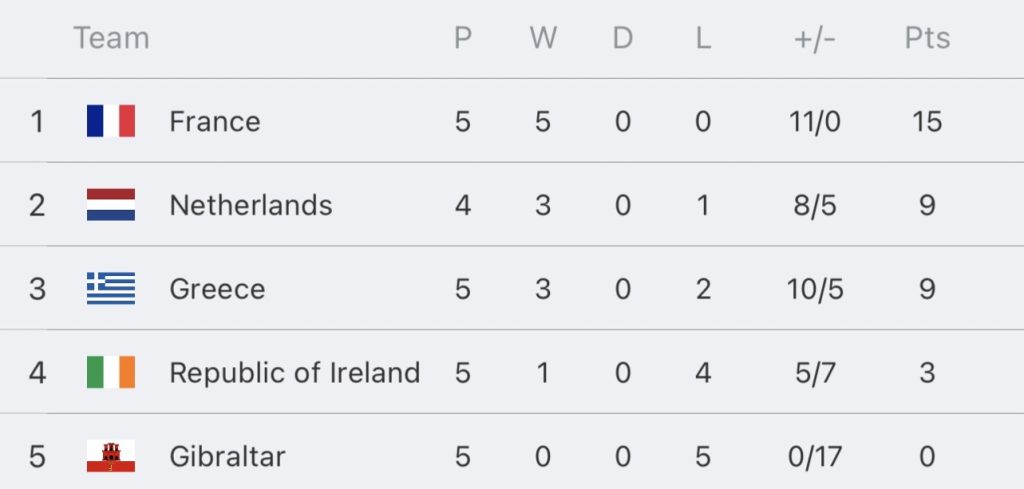Viewport: 1024px width, 489px height.
Task: Click the D column header
Action: coord(623,38)
